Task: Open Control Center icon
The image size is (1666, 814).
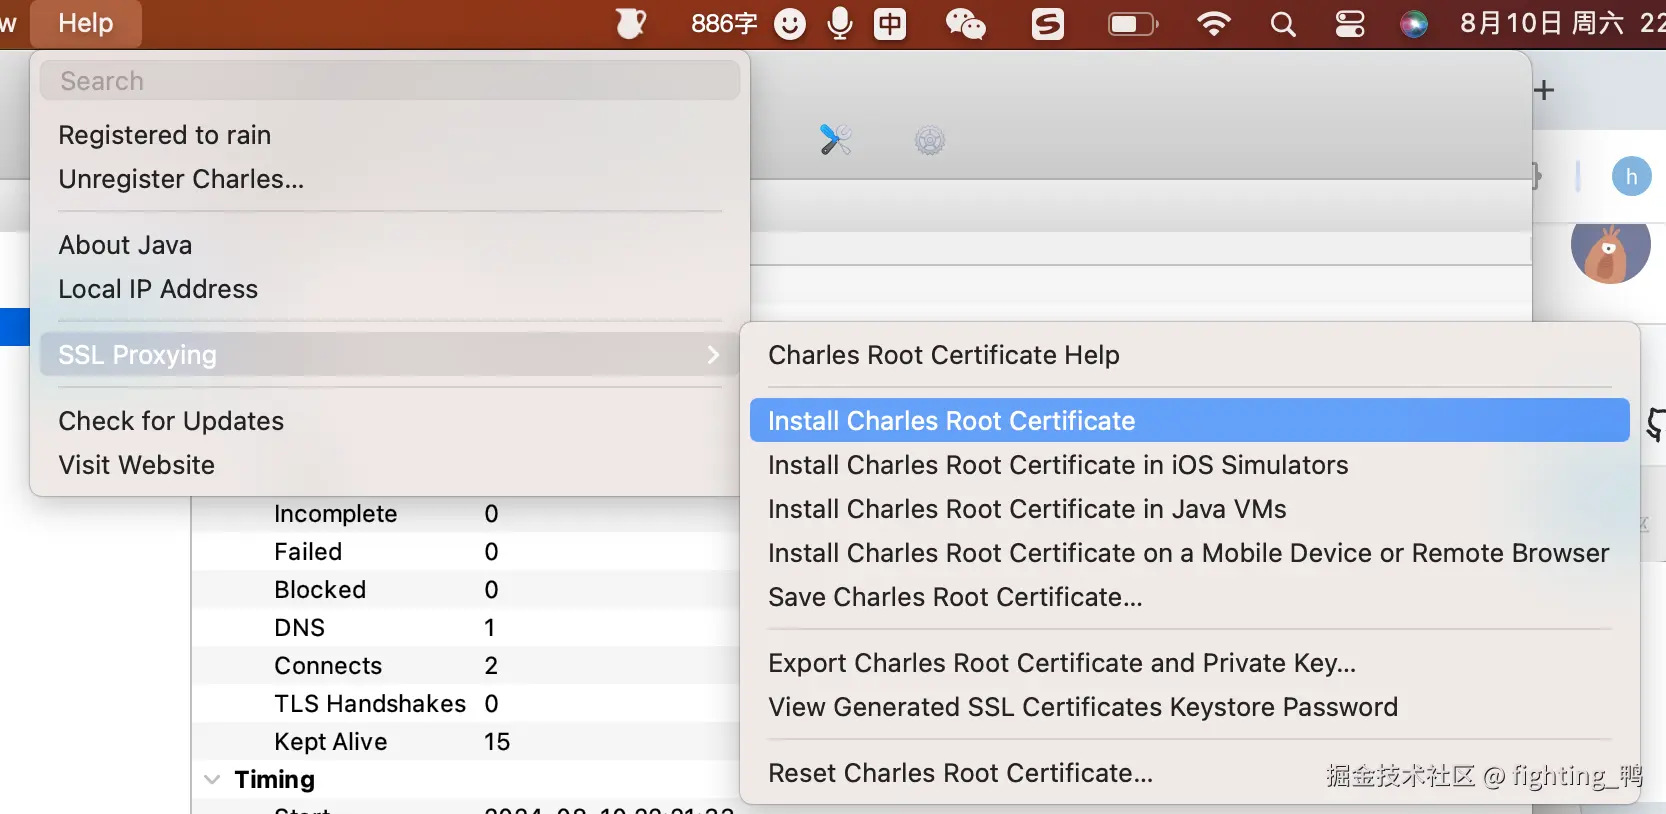Action: [x=1350, y=24]
